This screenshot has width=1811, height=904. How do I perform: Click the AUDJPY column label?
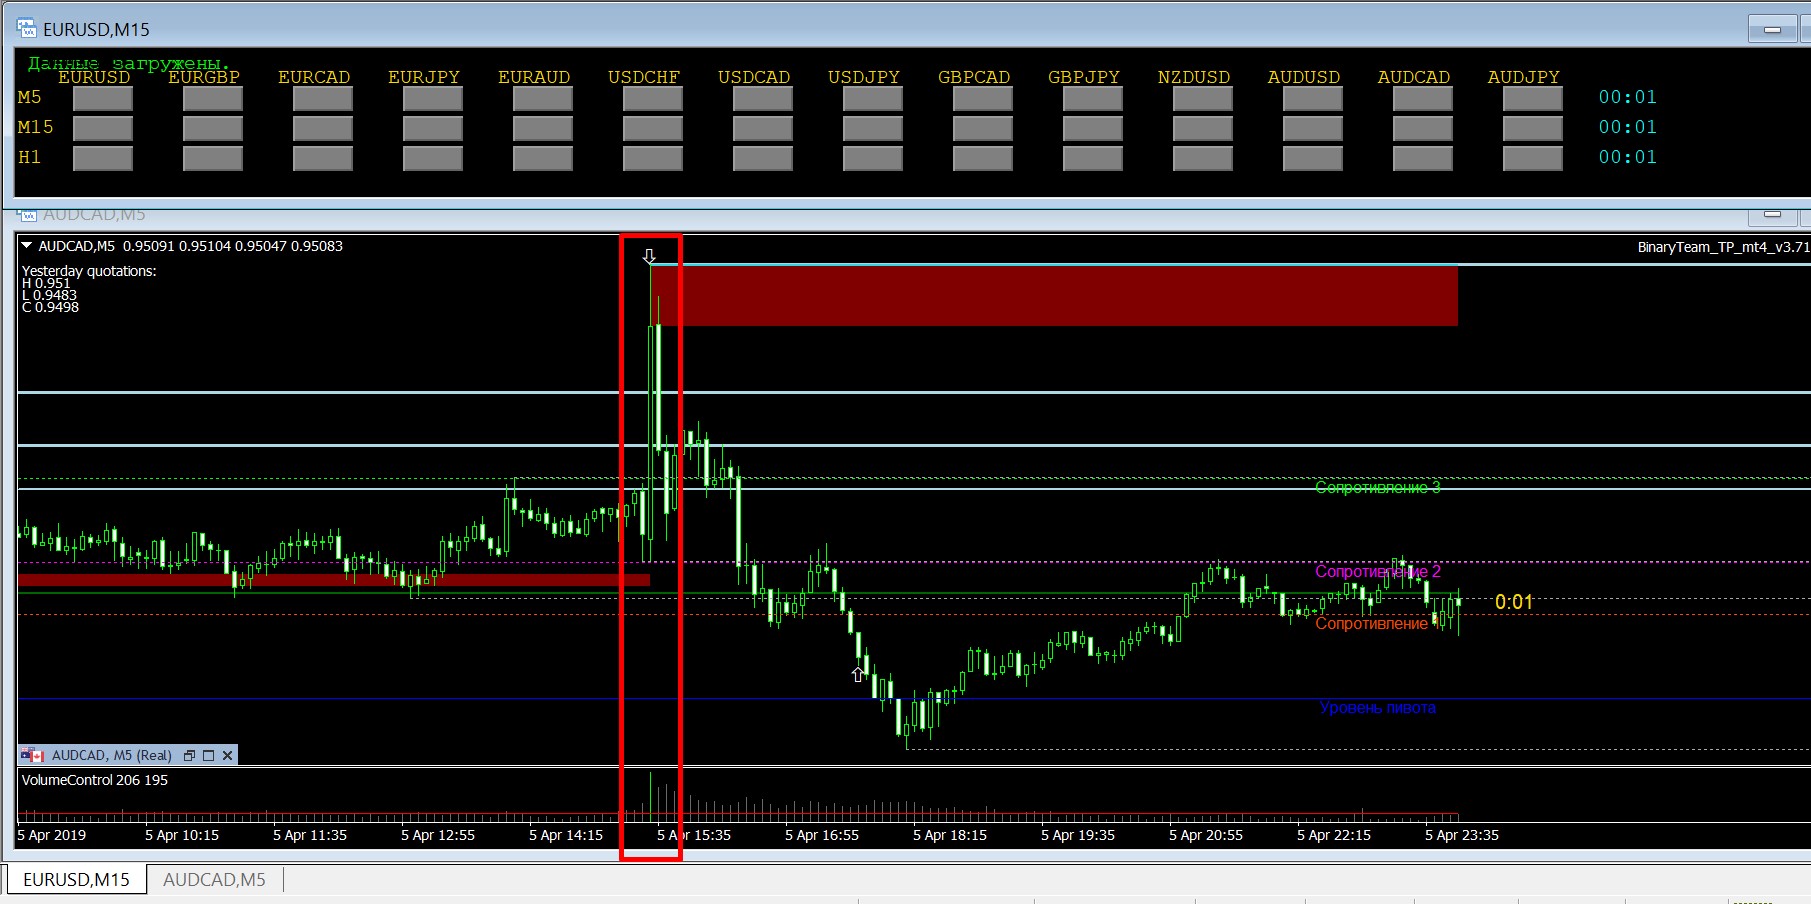point(1524,77)
